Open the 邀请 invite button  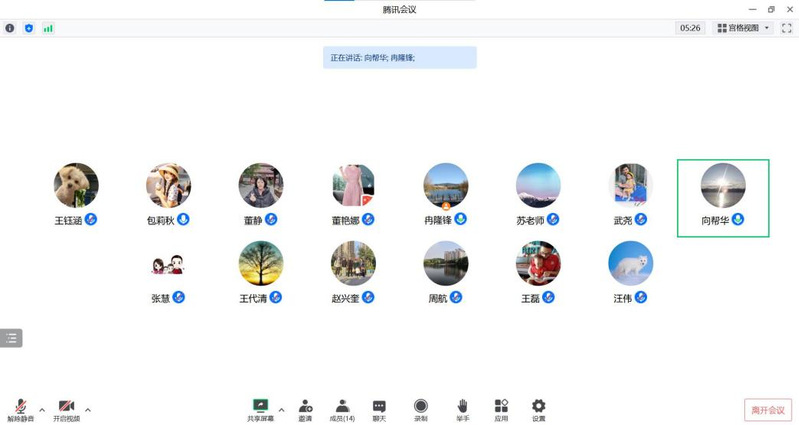pos(305,410)
